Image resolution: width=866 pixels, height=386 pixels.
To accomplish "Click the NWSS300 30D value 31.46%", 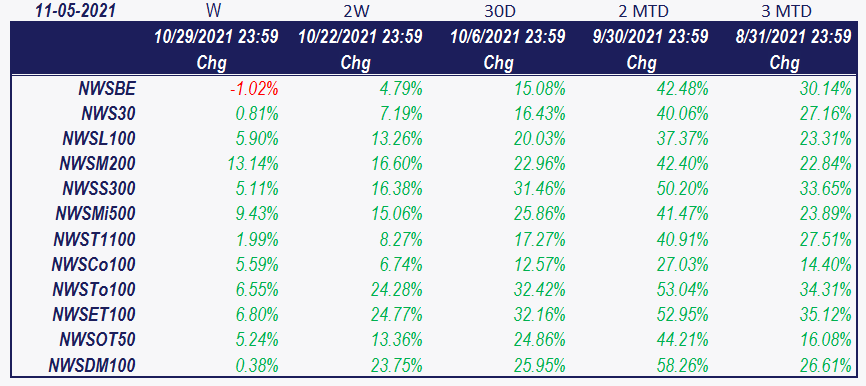I will point(539,189).
